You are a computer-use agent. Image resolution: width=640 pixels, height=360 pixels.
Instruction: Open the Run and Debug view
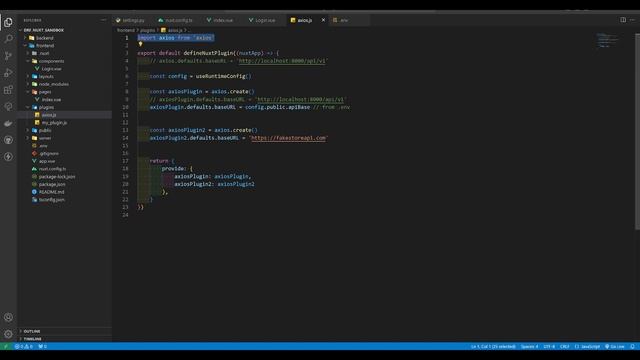8,73
